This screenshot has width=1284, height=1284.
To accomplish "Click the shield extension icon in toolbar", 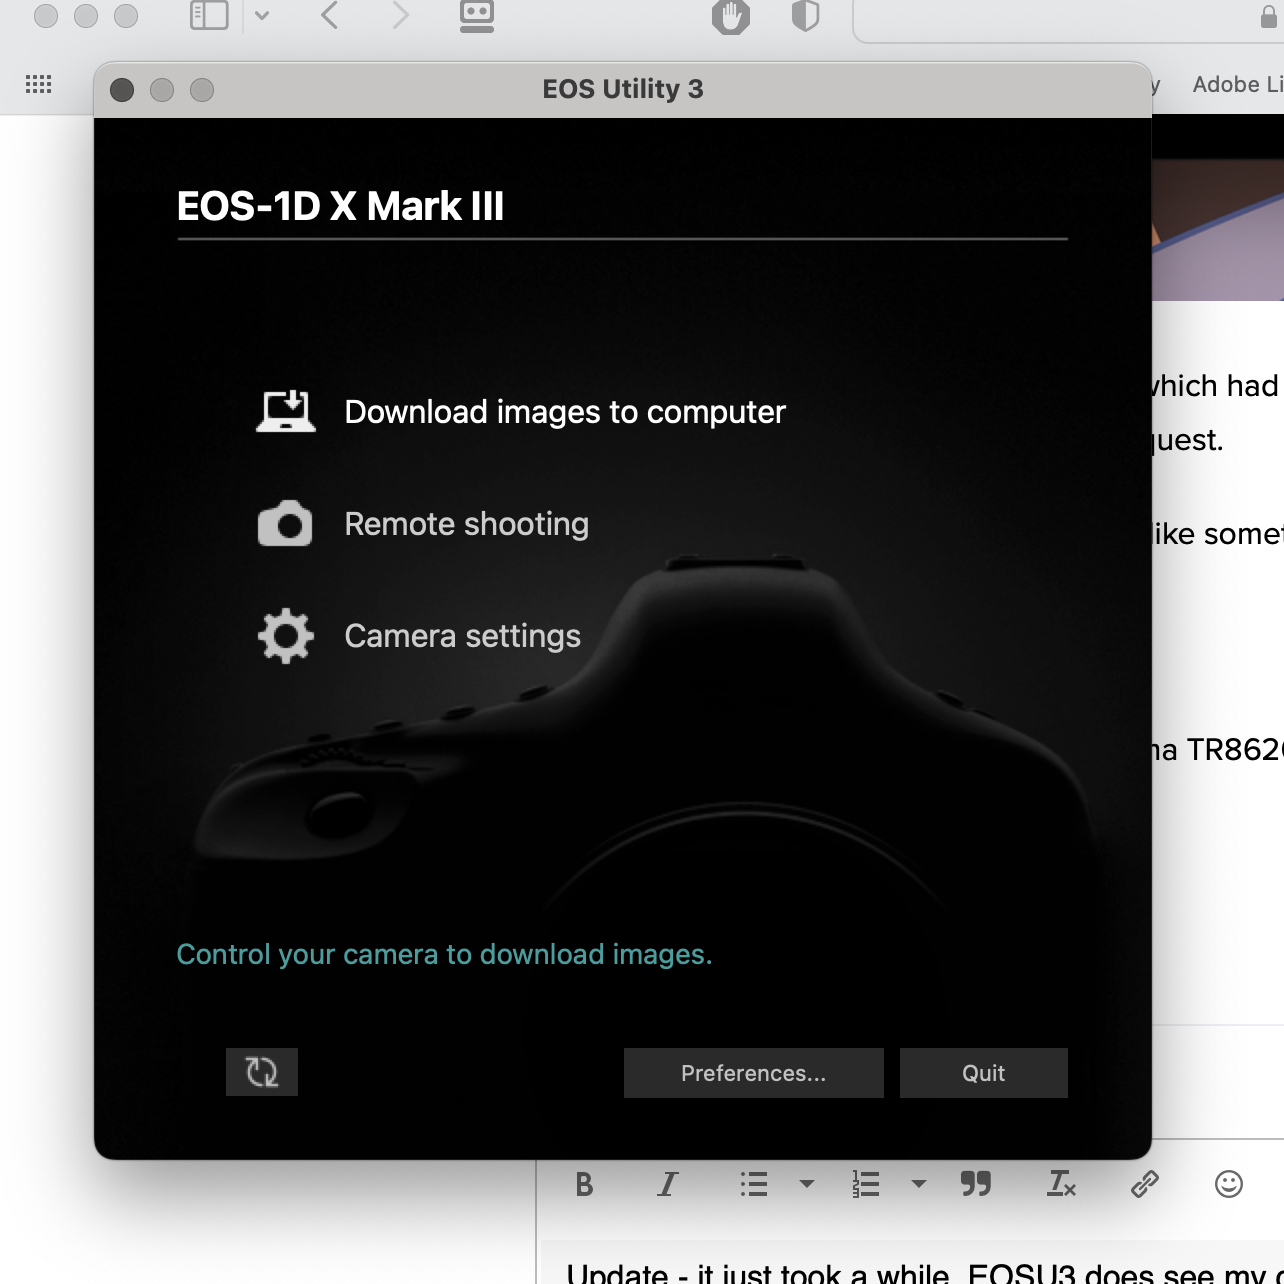I will point(805,17).
